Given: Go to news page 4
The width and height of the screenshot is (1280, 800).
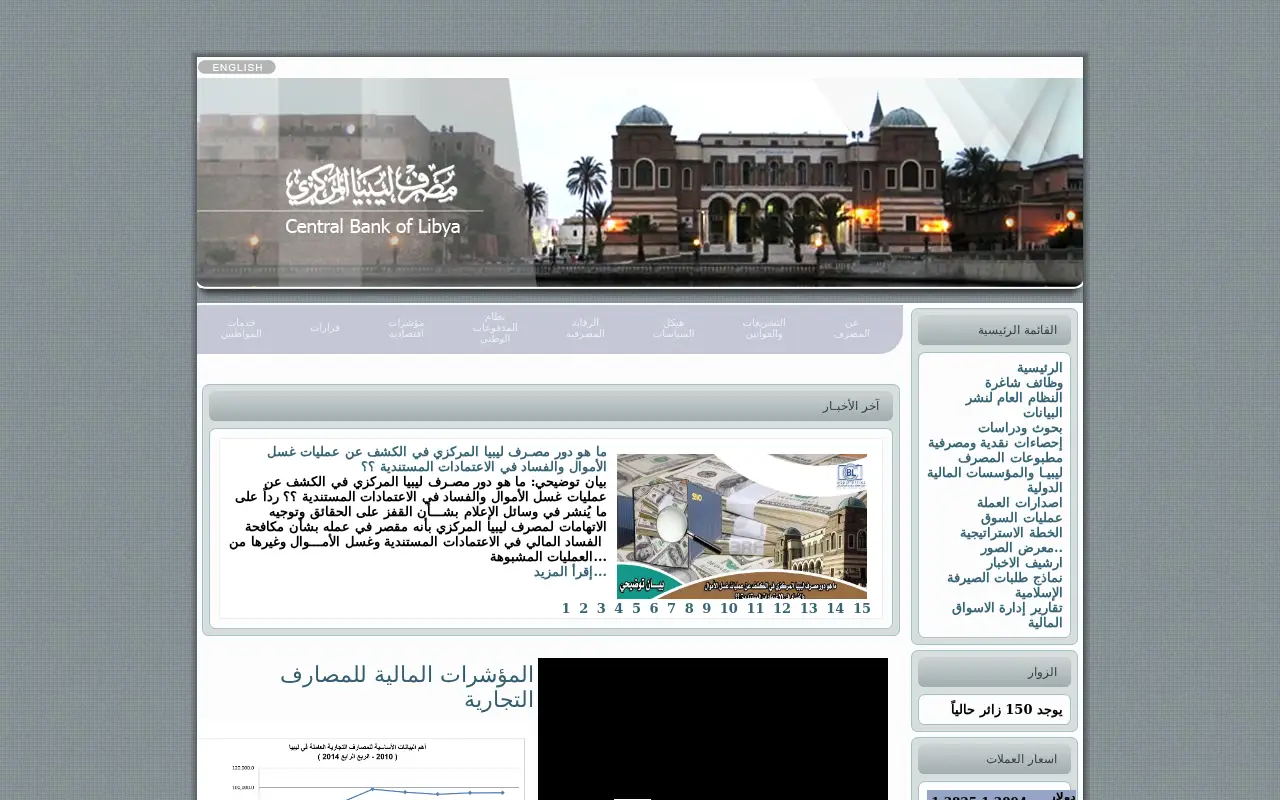Looking at the screenshot, I should tap(619, 608).
